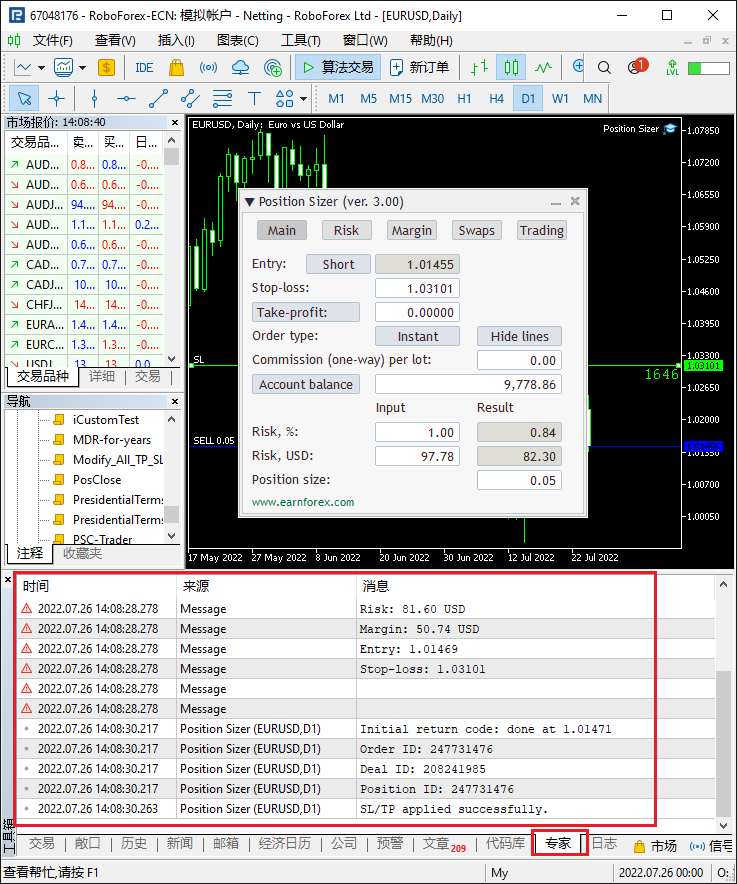Screen dimensions: 737x884
Task: Select the iCustomTest item in Navigator
Action: pyautogui.click(x=105, y=420)
